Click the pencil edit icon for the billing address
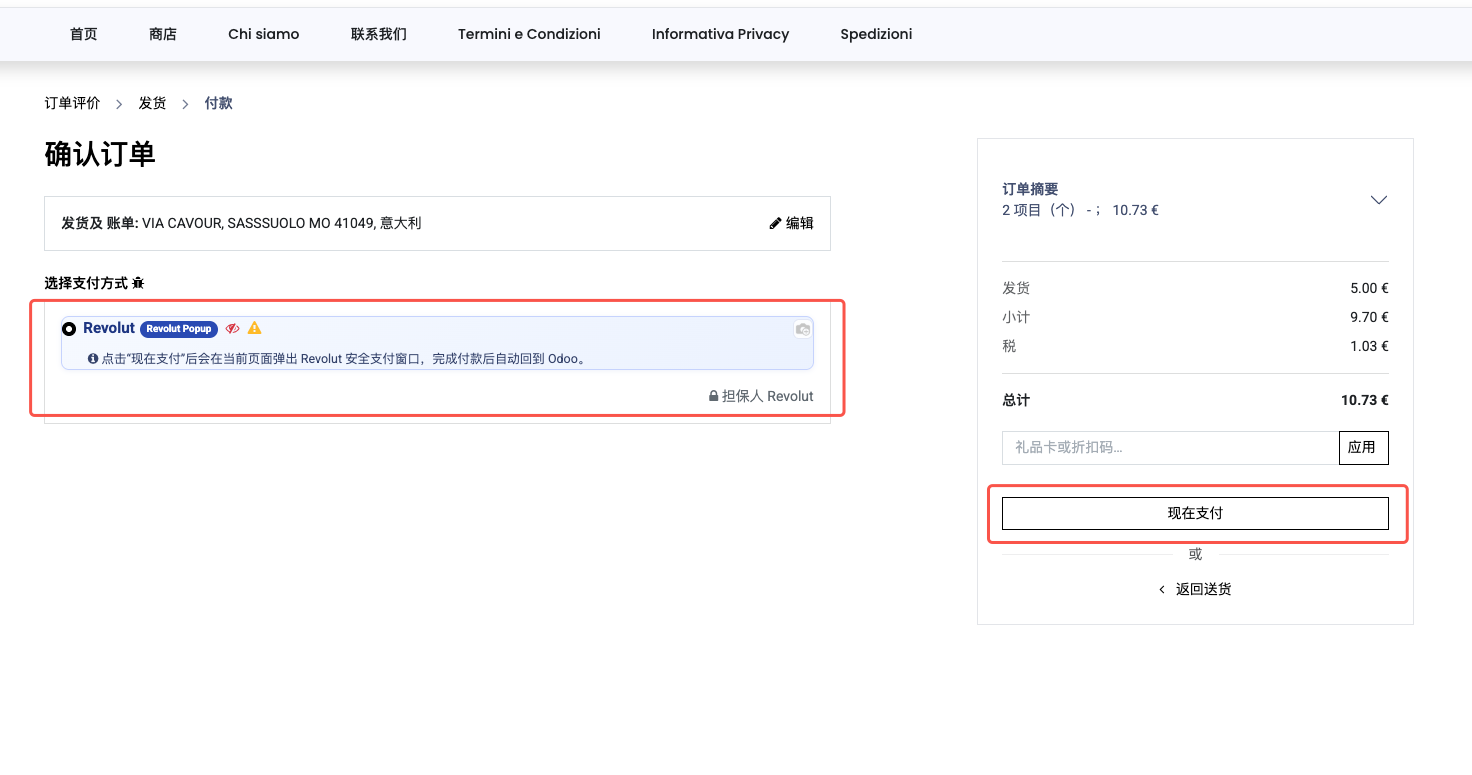This screenshot has height=775, width=1472. point(777,223)
